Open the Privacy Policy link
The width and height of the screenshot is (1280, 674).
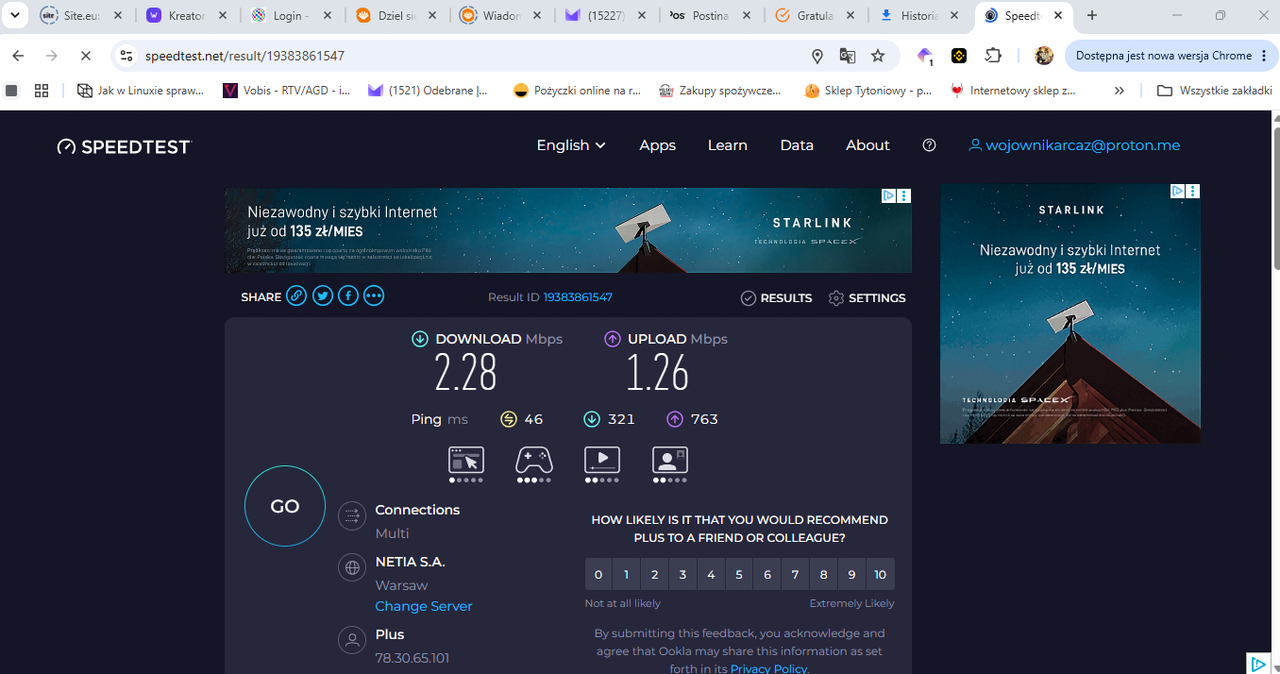(x=768, y=668)
